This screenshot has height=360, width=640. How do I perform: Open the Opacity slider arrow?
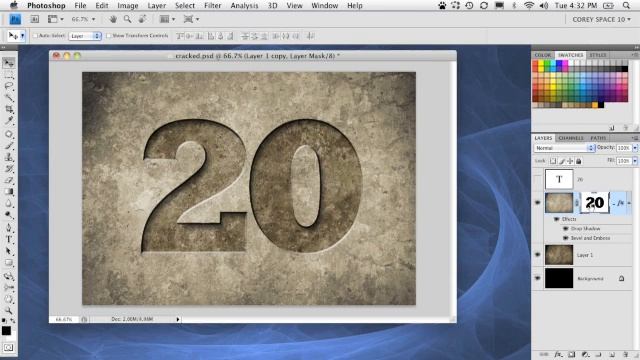[635, 148]
